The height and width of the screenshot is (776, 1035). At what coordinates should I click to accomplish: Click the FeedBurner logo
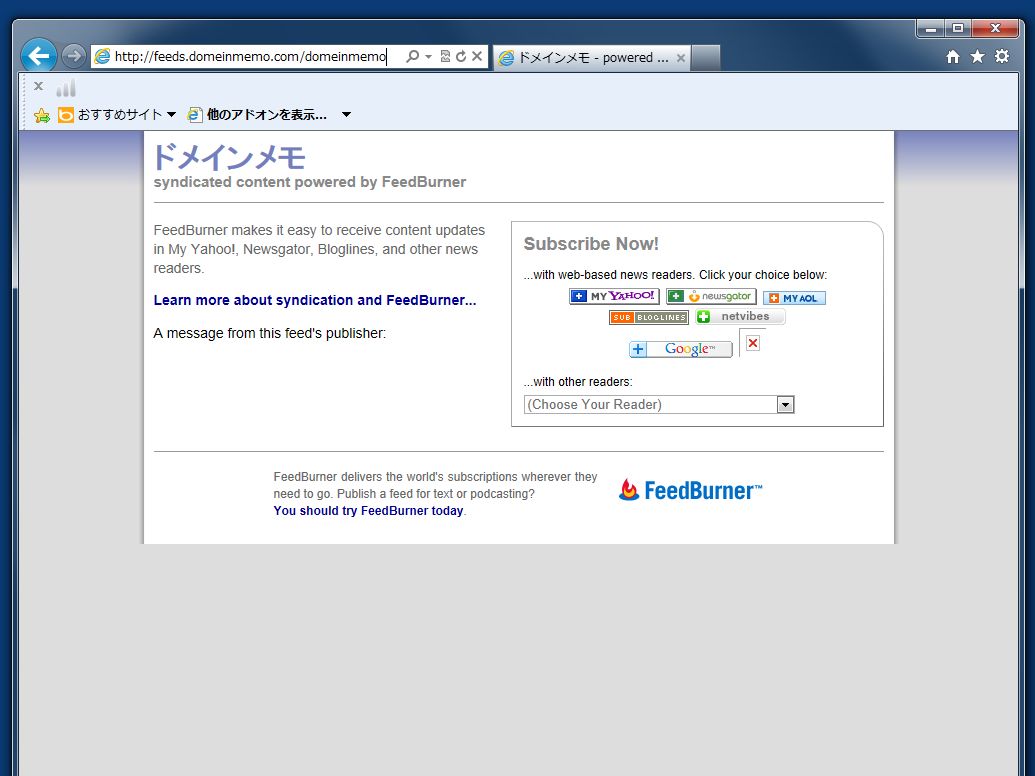(690, 490)
